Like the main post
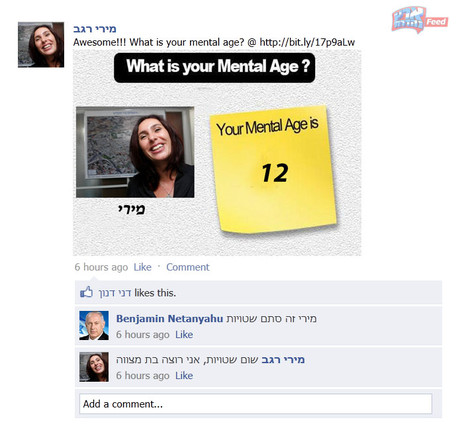This screenshot has height=430, width=460. click(142, 267)
